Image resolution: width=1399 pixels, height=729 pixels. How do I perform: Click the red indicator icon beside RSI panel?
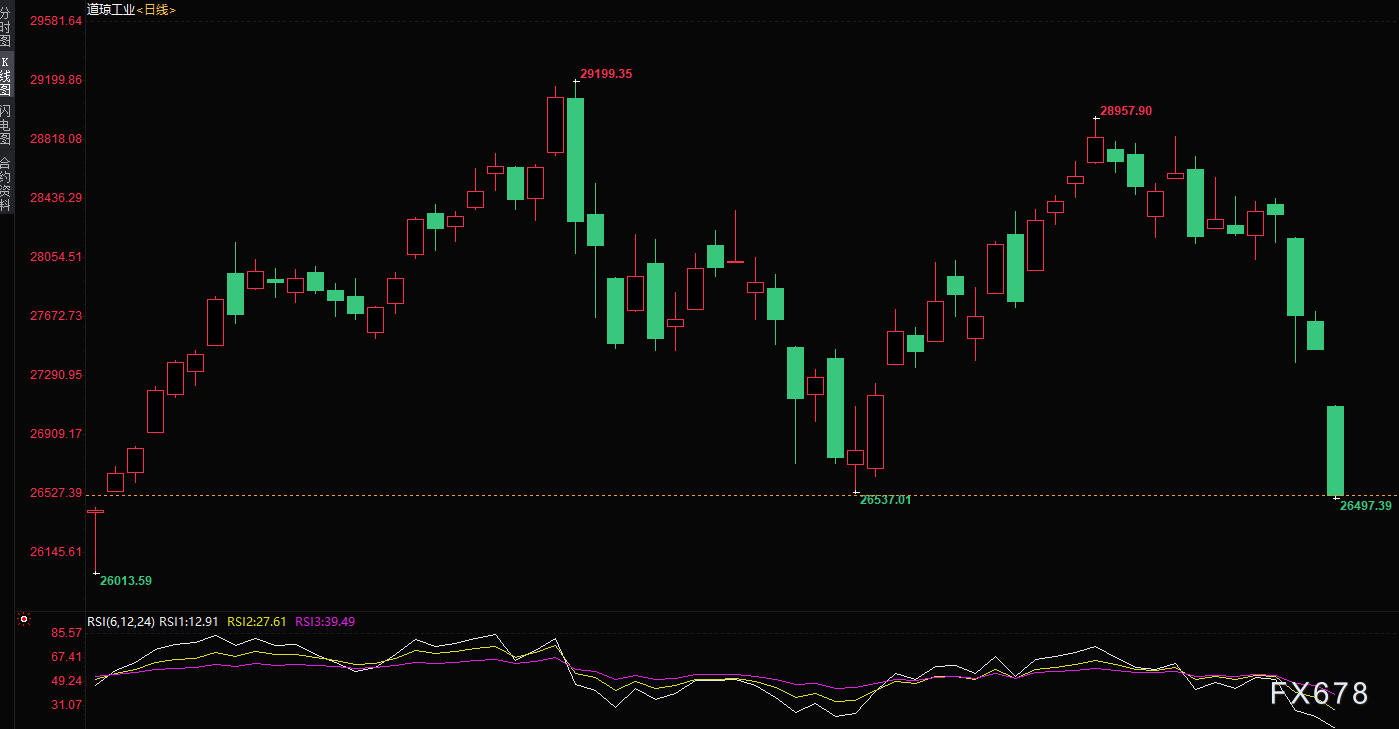pos(24,620)
